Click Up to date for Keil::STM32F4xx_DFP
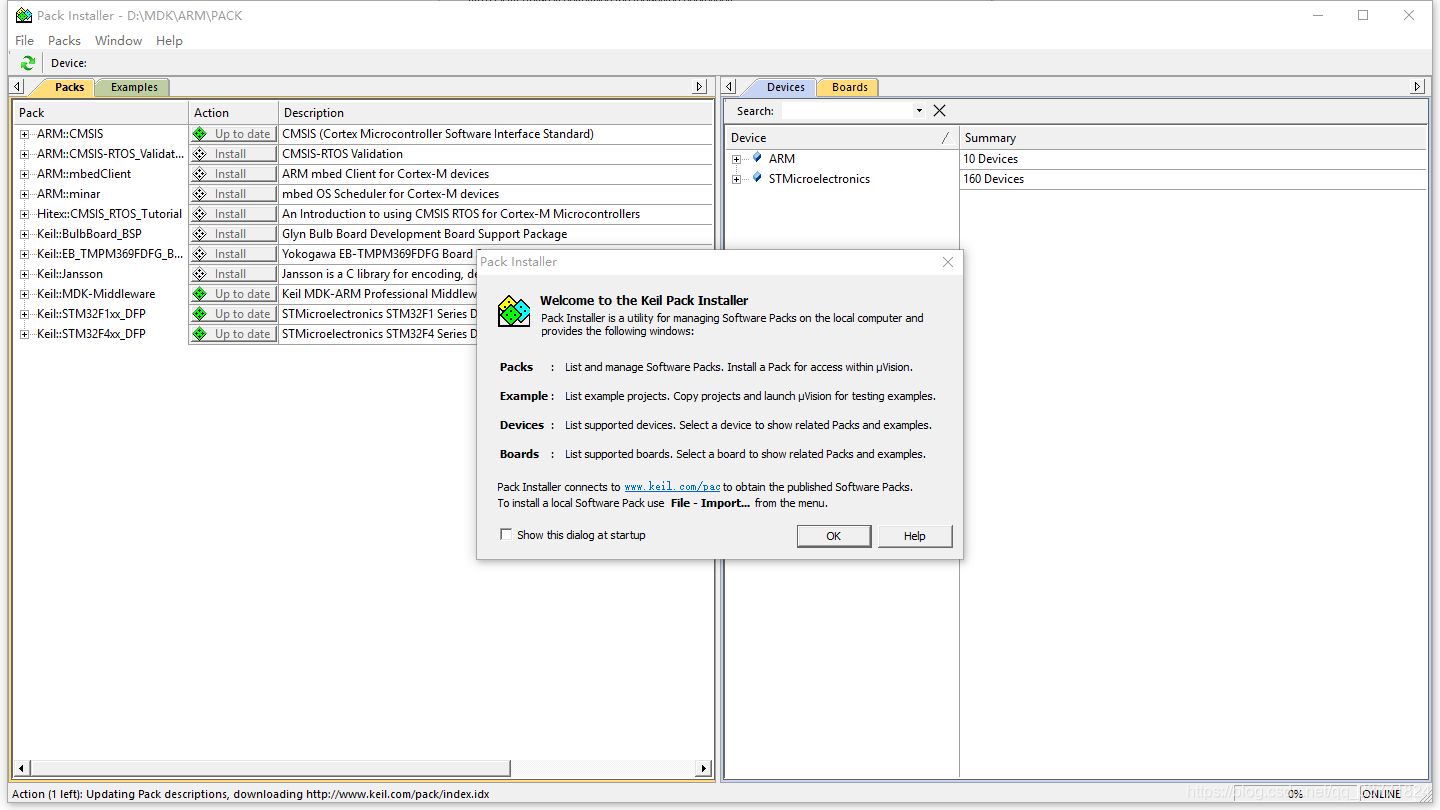Image resolution: width=1440 pixels, height=810 pixels. click(x=234, y=334)
